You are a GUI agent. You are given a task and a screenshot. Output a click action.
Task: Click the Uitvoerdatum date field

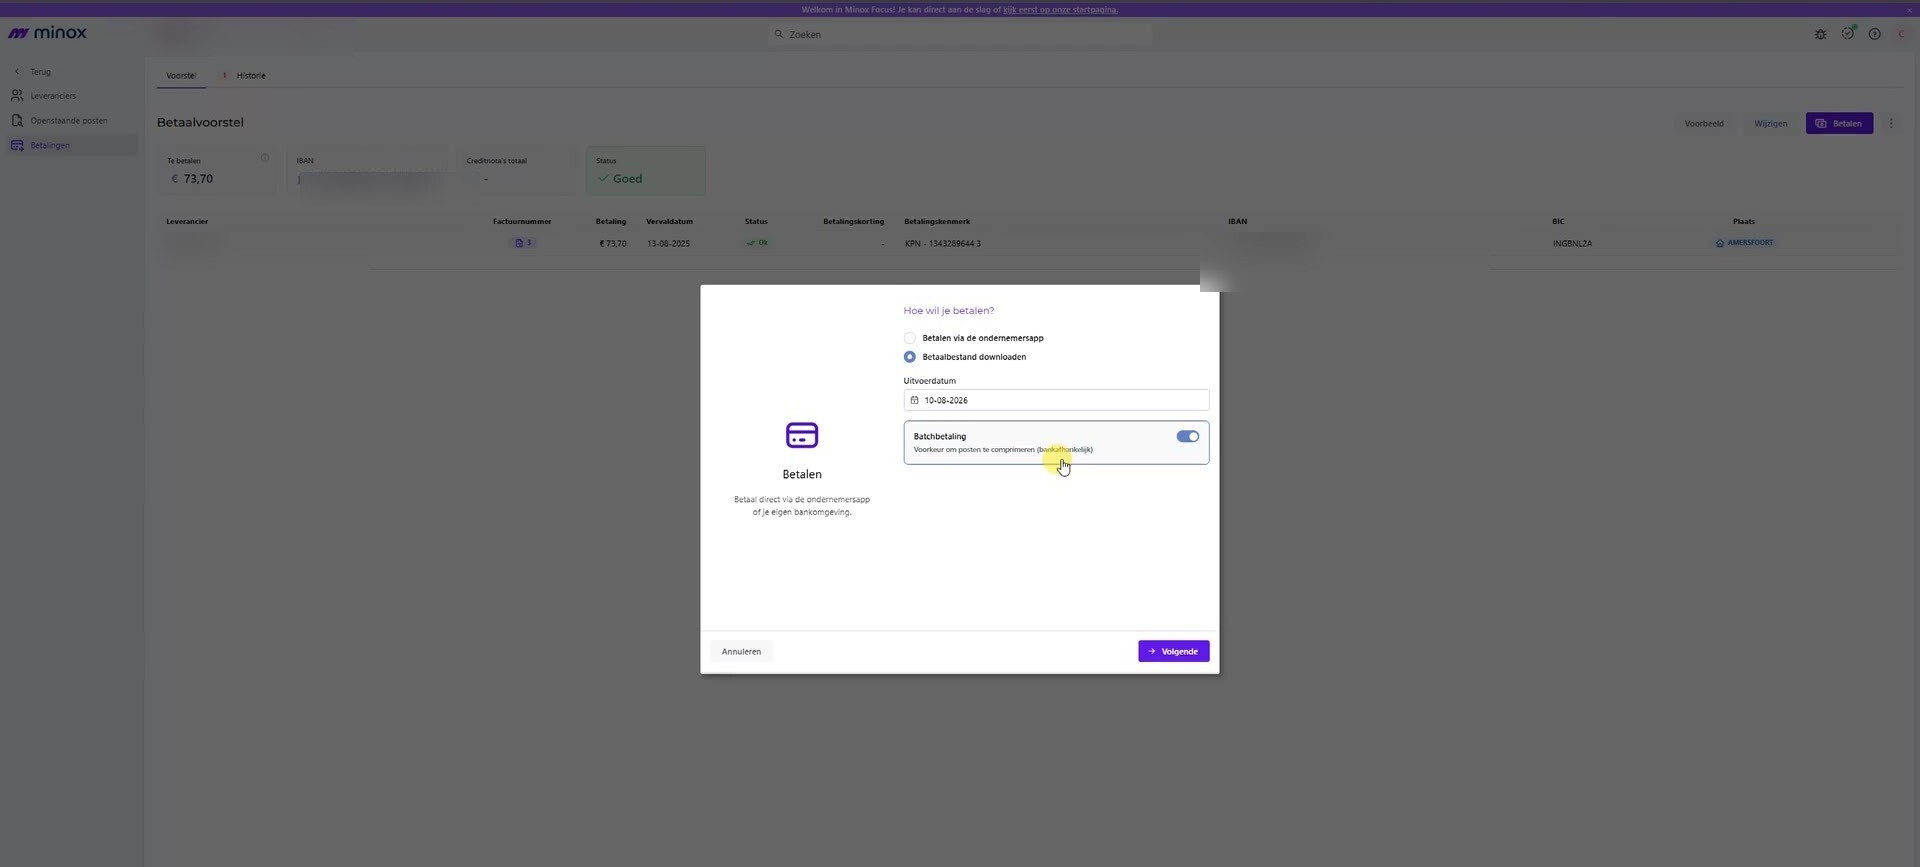[1056, 400]
